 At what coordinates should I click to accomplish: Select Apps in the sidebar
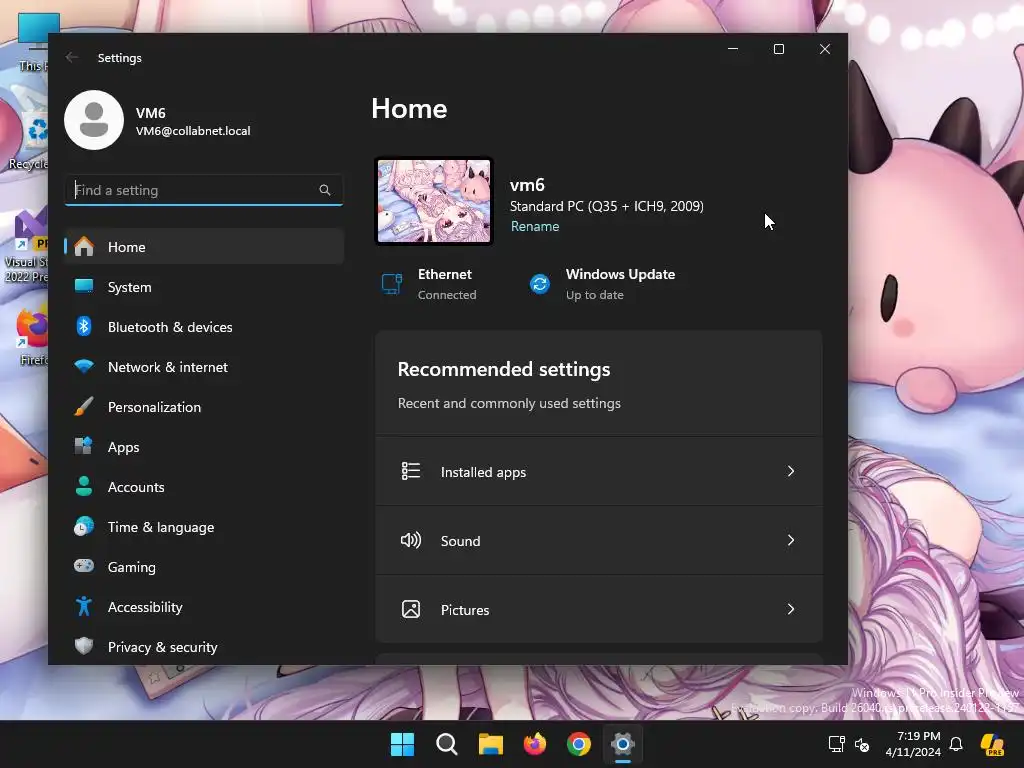coord(204,447)
